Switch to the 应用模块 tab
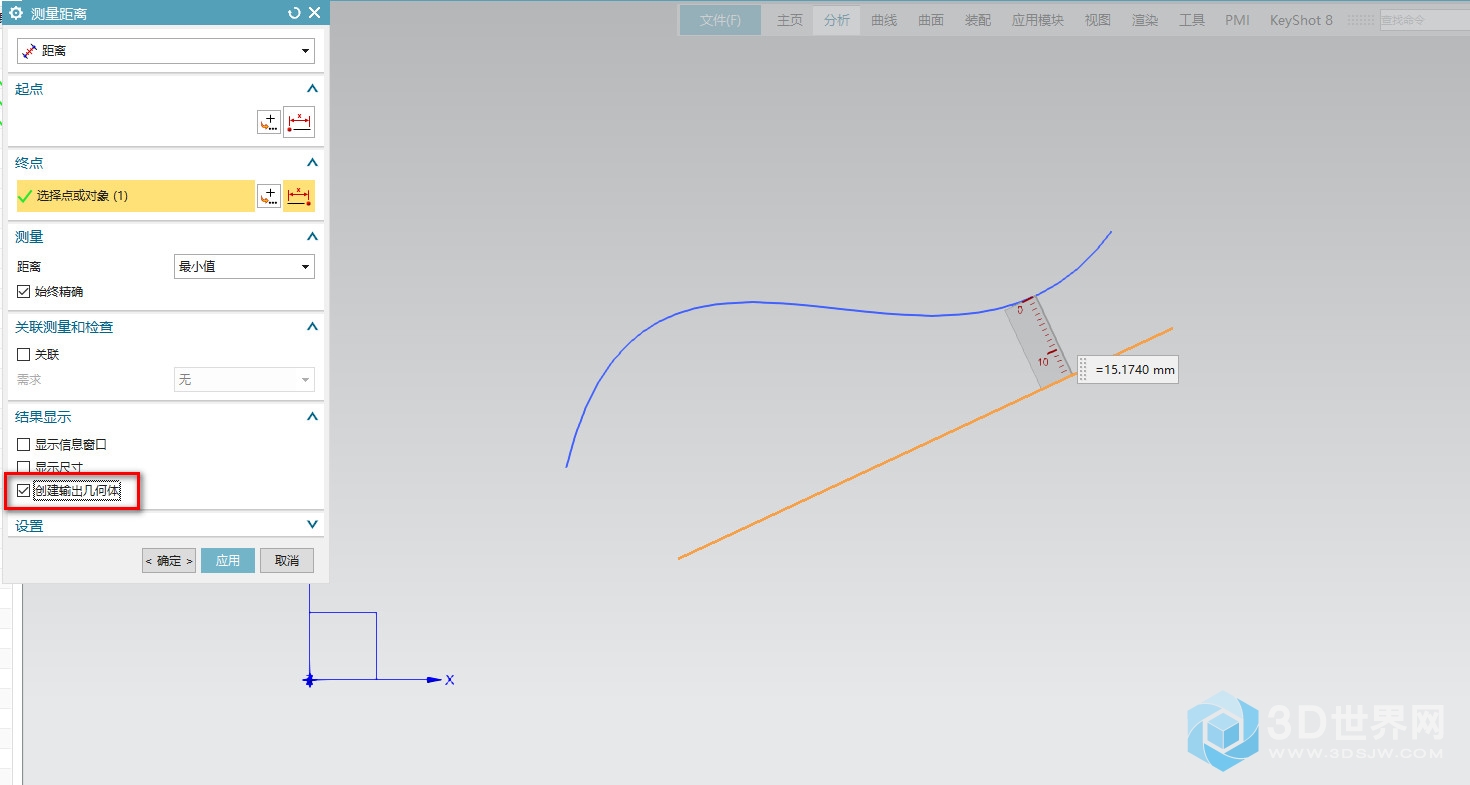Viewport: 1470px width, 785px height. pyautogui.click(x=1038, y=20)
